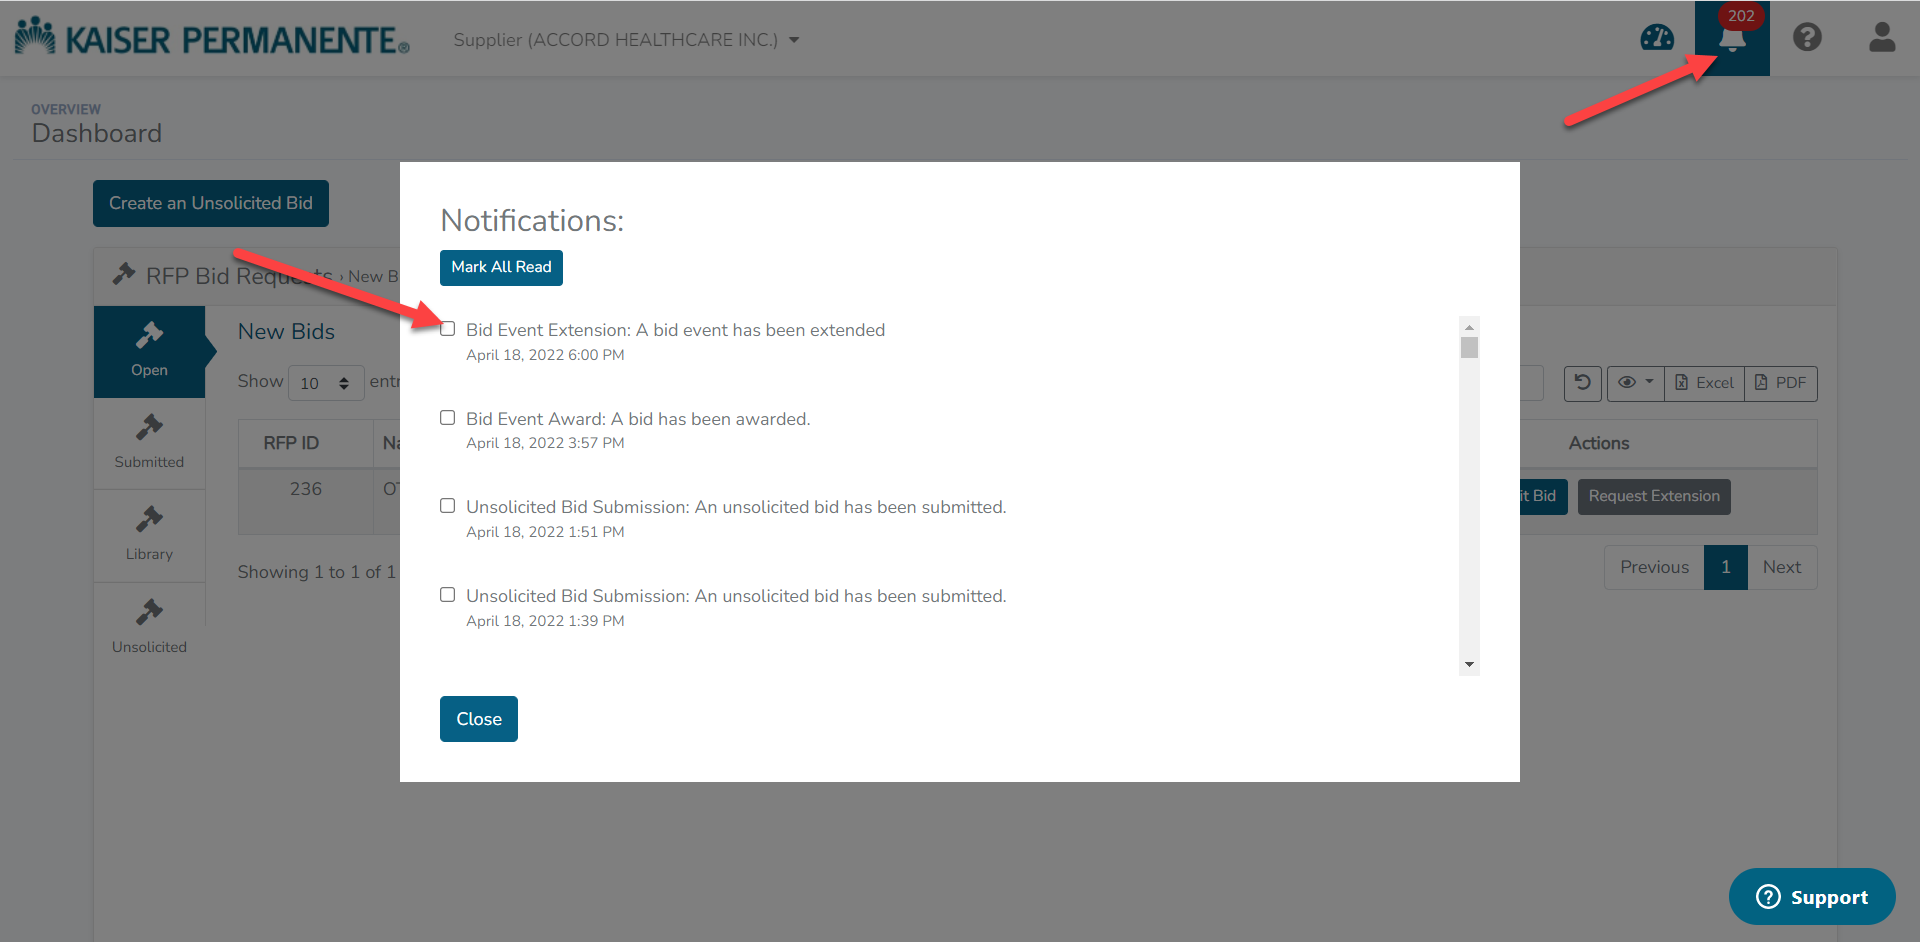Screen dimensions: 1920x942
Task: Click the Mark All Read button
Action: 500,267
